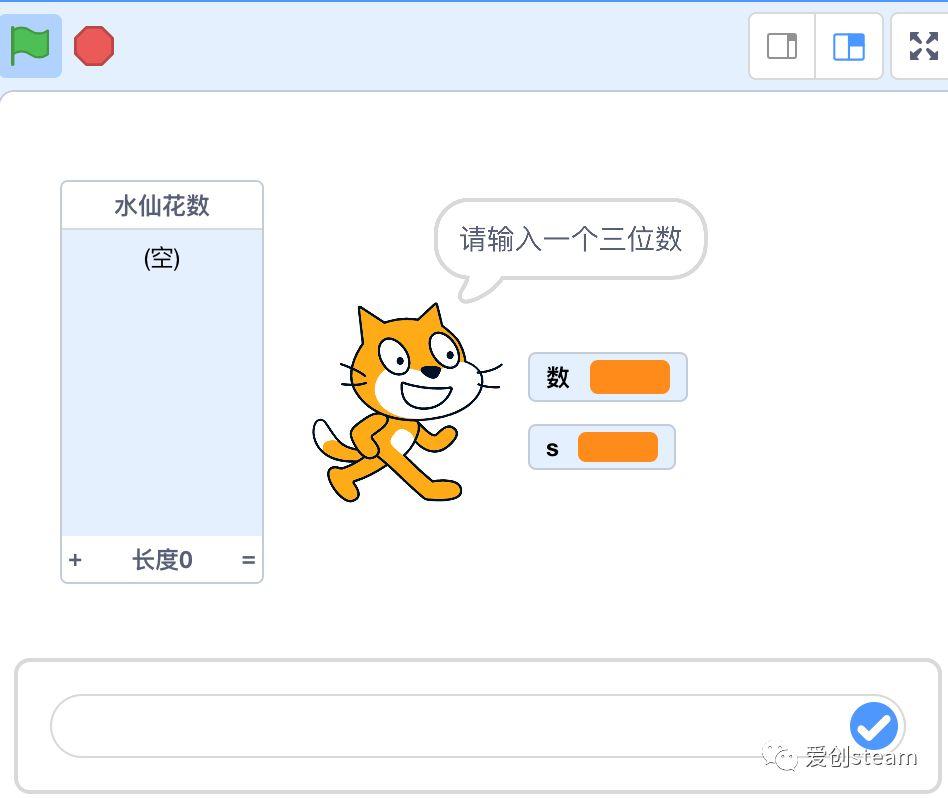948x798 pixels.
Task: Enter full screen stage mode
Action: pyautogui.click(x=923, y=47)
